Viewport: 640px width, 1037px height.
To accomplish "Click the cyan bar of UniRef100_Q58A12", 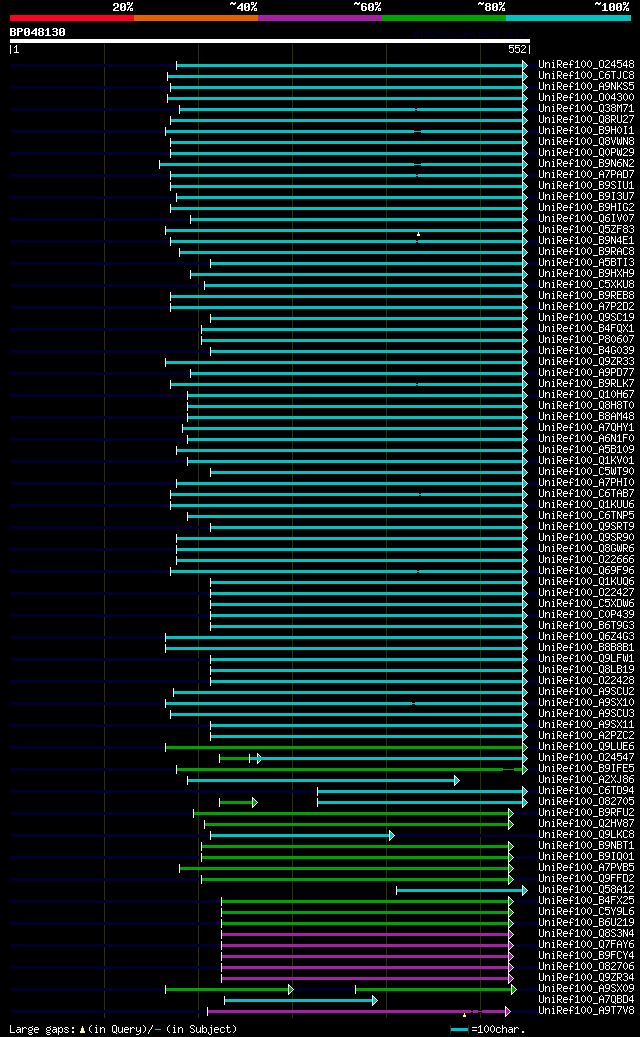I will pyautogui.click(x=460, y=890).
